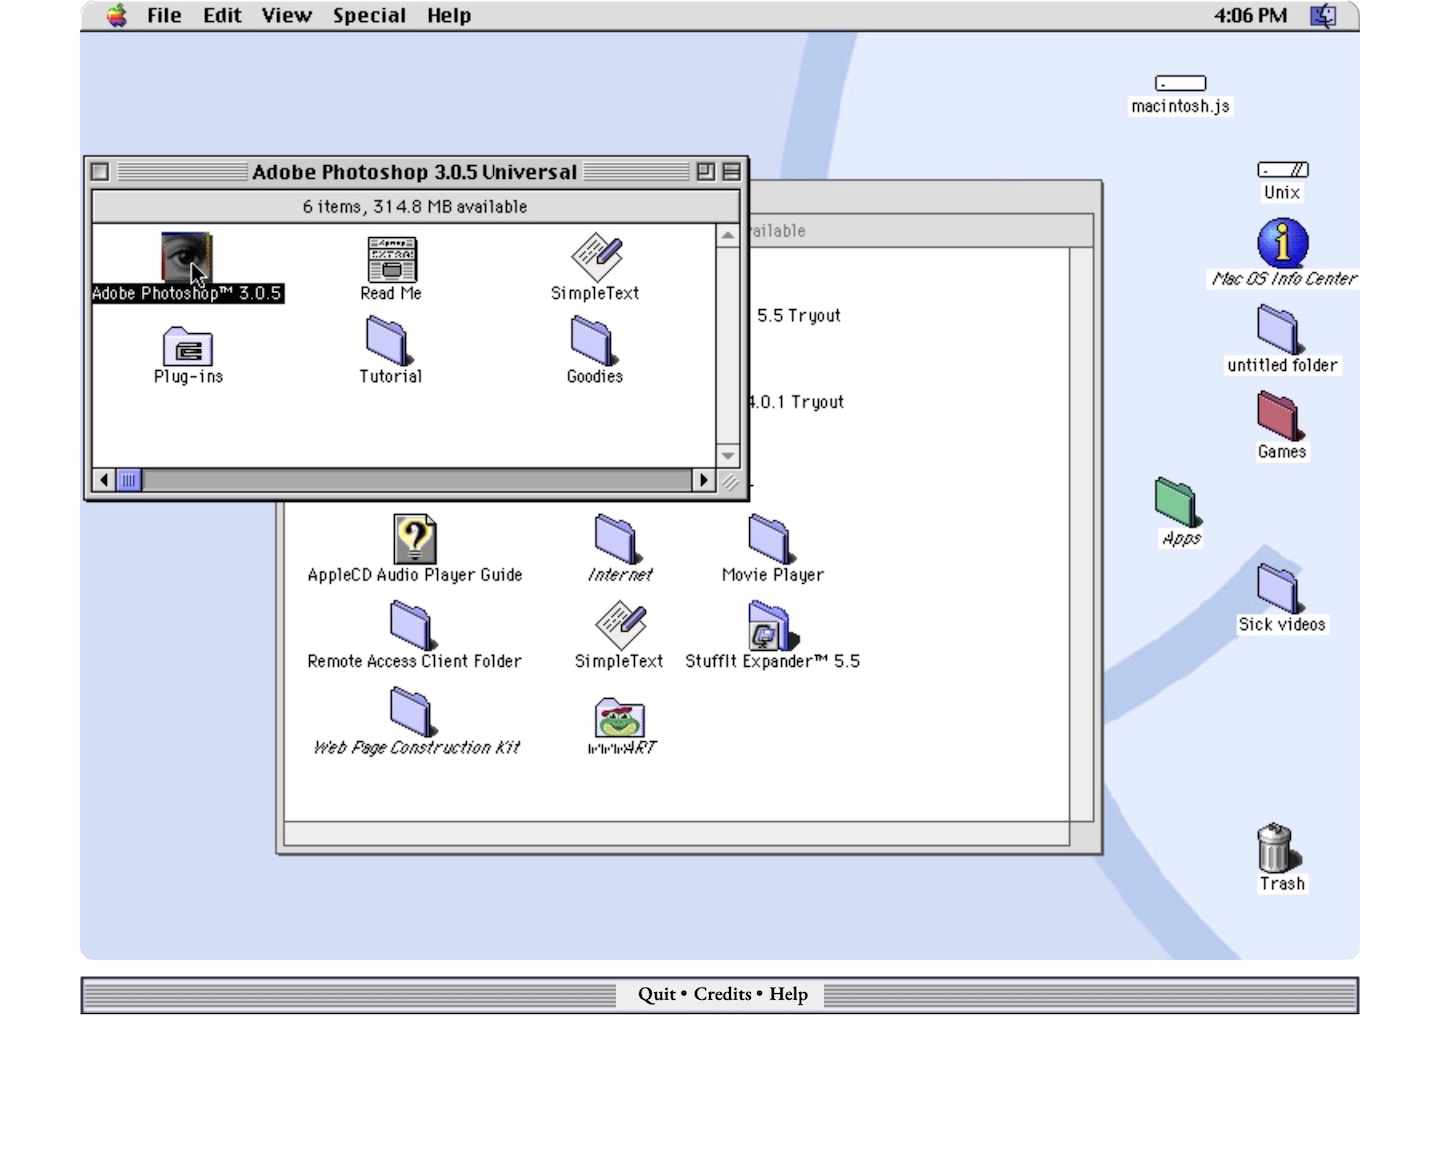This screenshot has width=1440, height=1168.
Task: Open the Finder application menu icon
Action: point(1324,15)
